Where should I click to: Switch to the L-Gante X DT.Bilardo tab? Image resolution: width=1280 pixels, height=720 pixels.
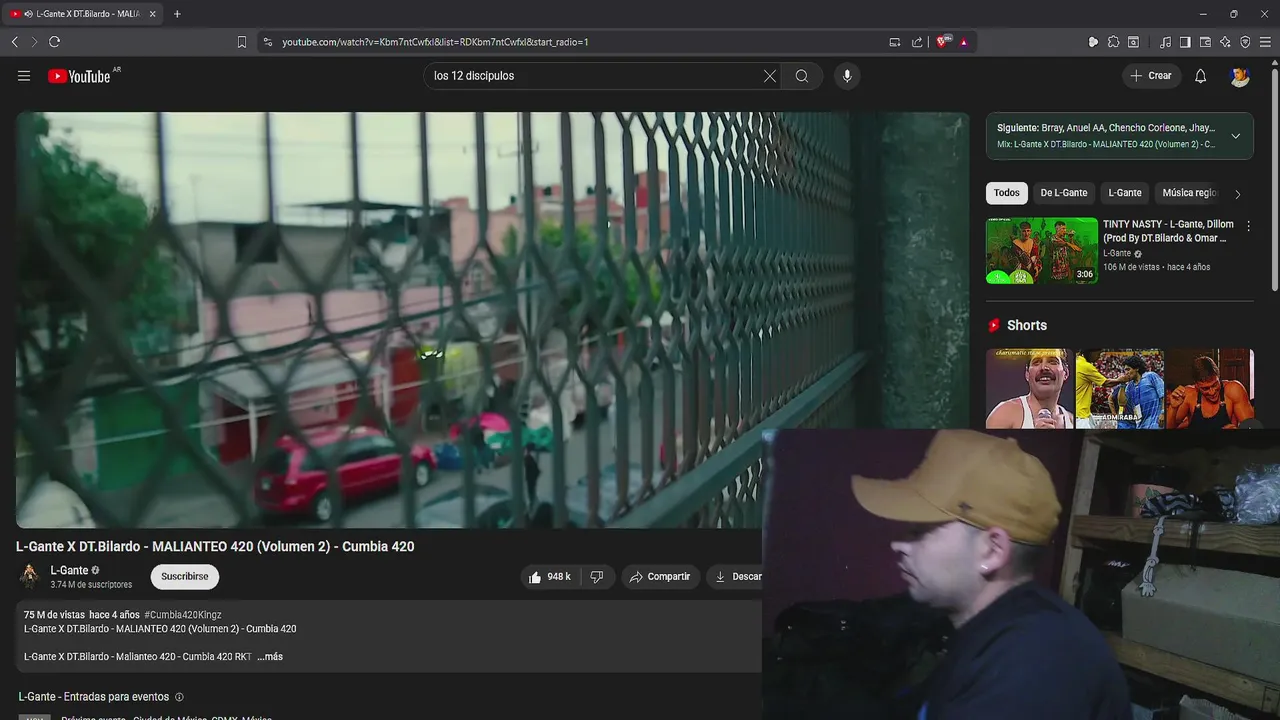tap(83, 14)
